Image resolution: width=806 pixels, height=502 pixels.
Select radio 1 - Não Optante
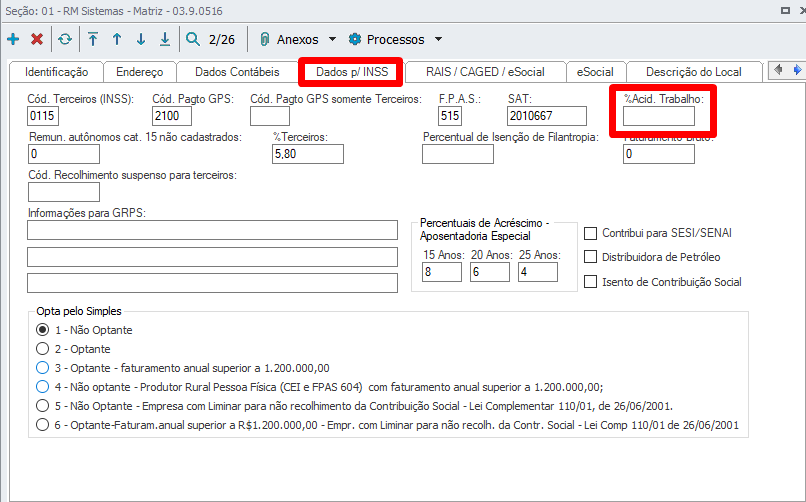coord(43,329)
